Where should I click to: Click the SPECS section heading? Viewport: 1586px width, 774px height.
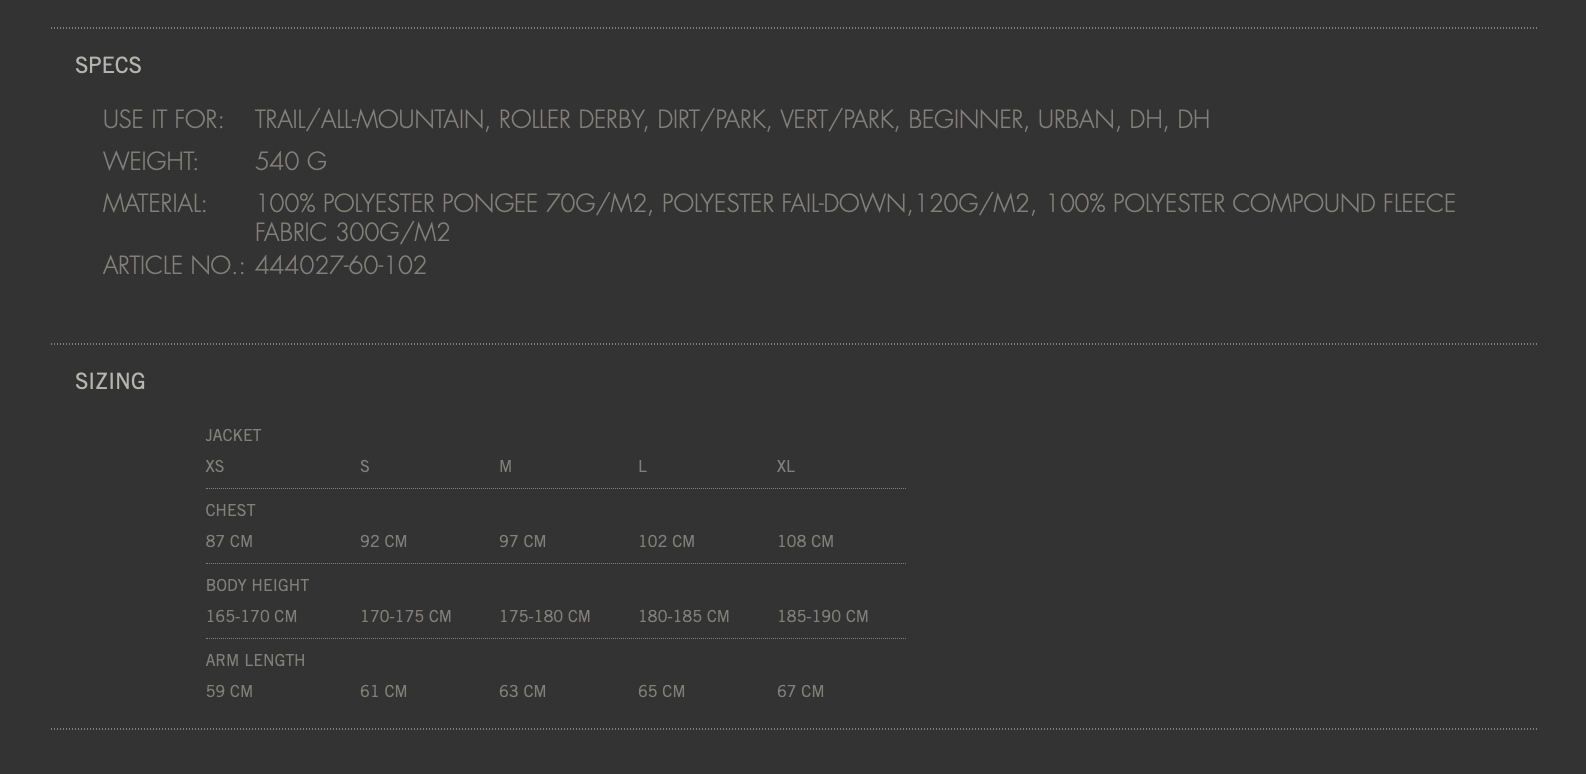tap(108, 65)
